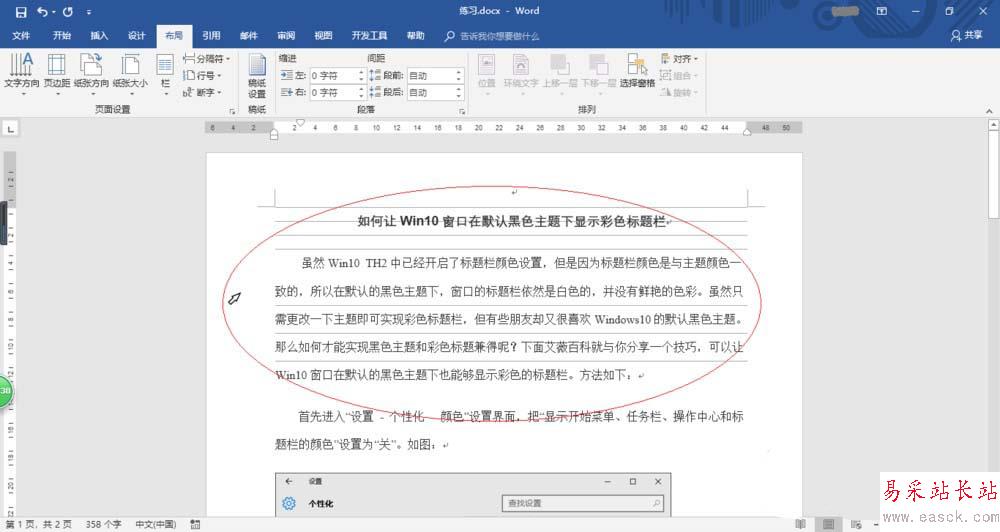Switch to the 邮件 ribbon tab
This screenshot has width=1000, height=532.
click(x=249, y=36)
